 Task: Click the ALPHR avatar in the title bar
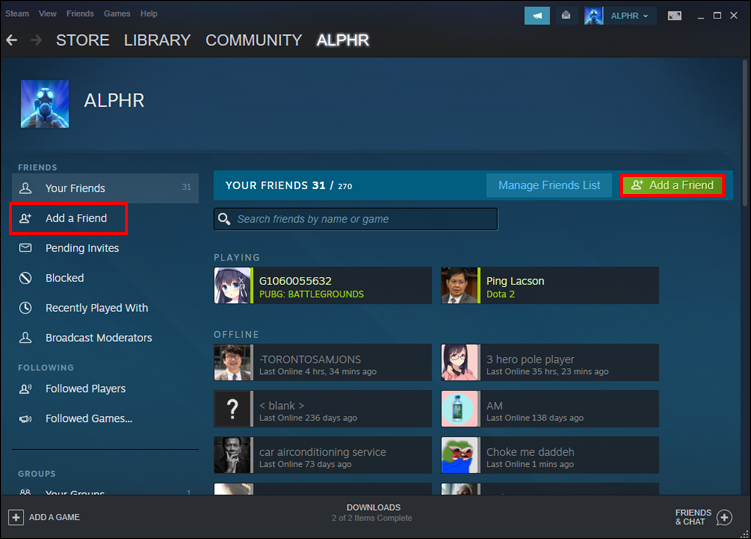593,16
